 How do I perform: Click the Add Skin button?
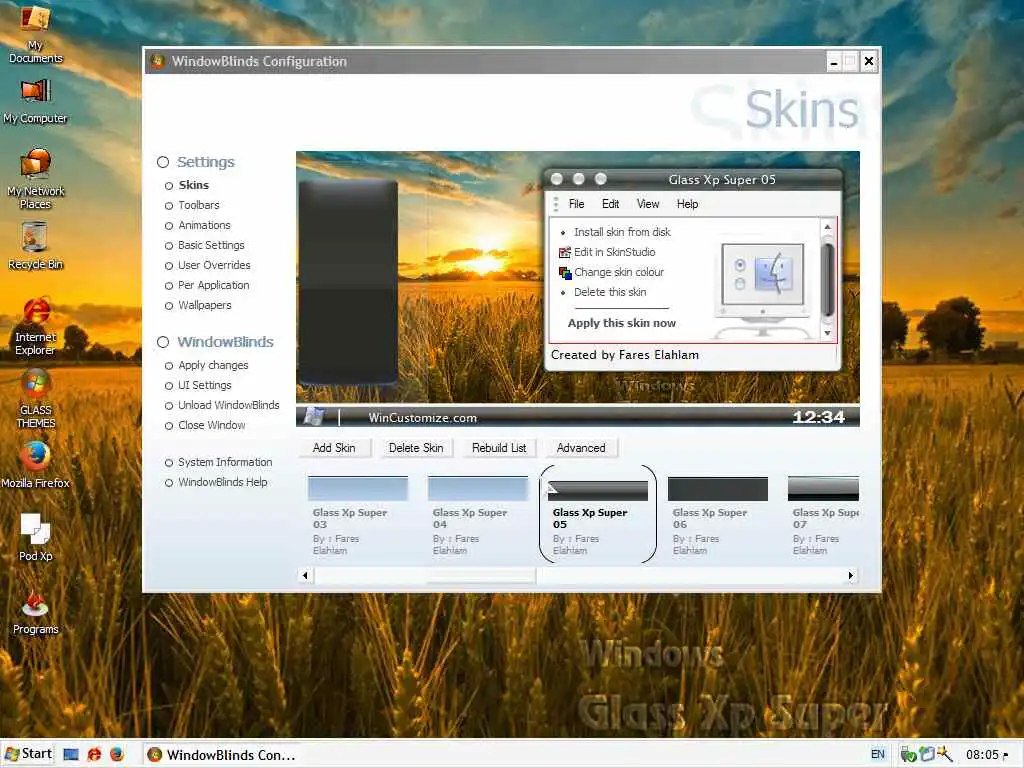coord(334,448)
